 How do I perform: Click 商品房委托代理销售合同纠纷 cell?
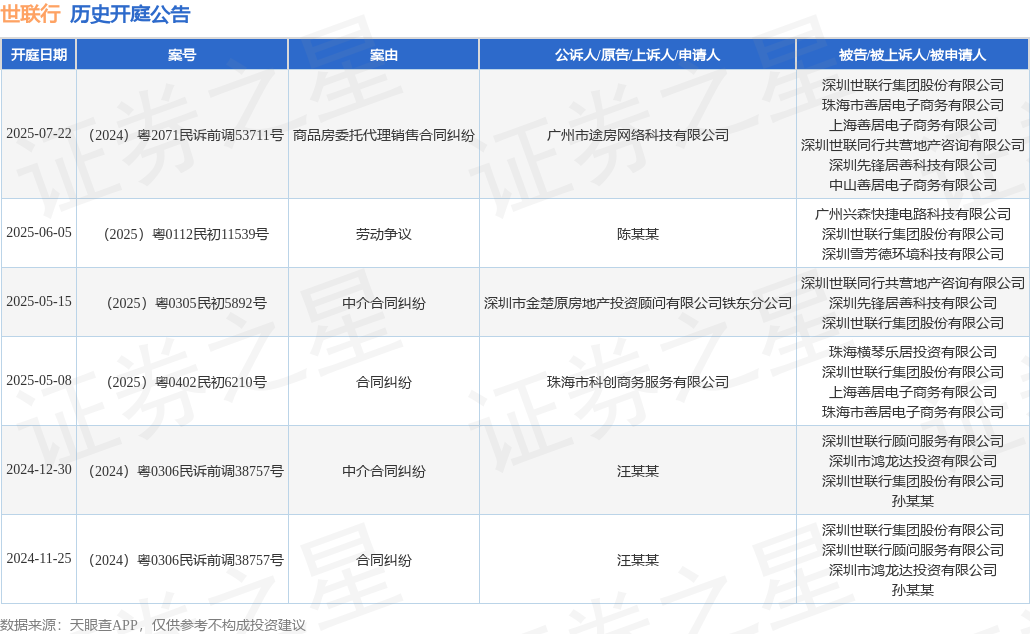coord(384,135)
